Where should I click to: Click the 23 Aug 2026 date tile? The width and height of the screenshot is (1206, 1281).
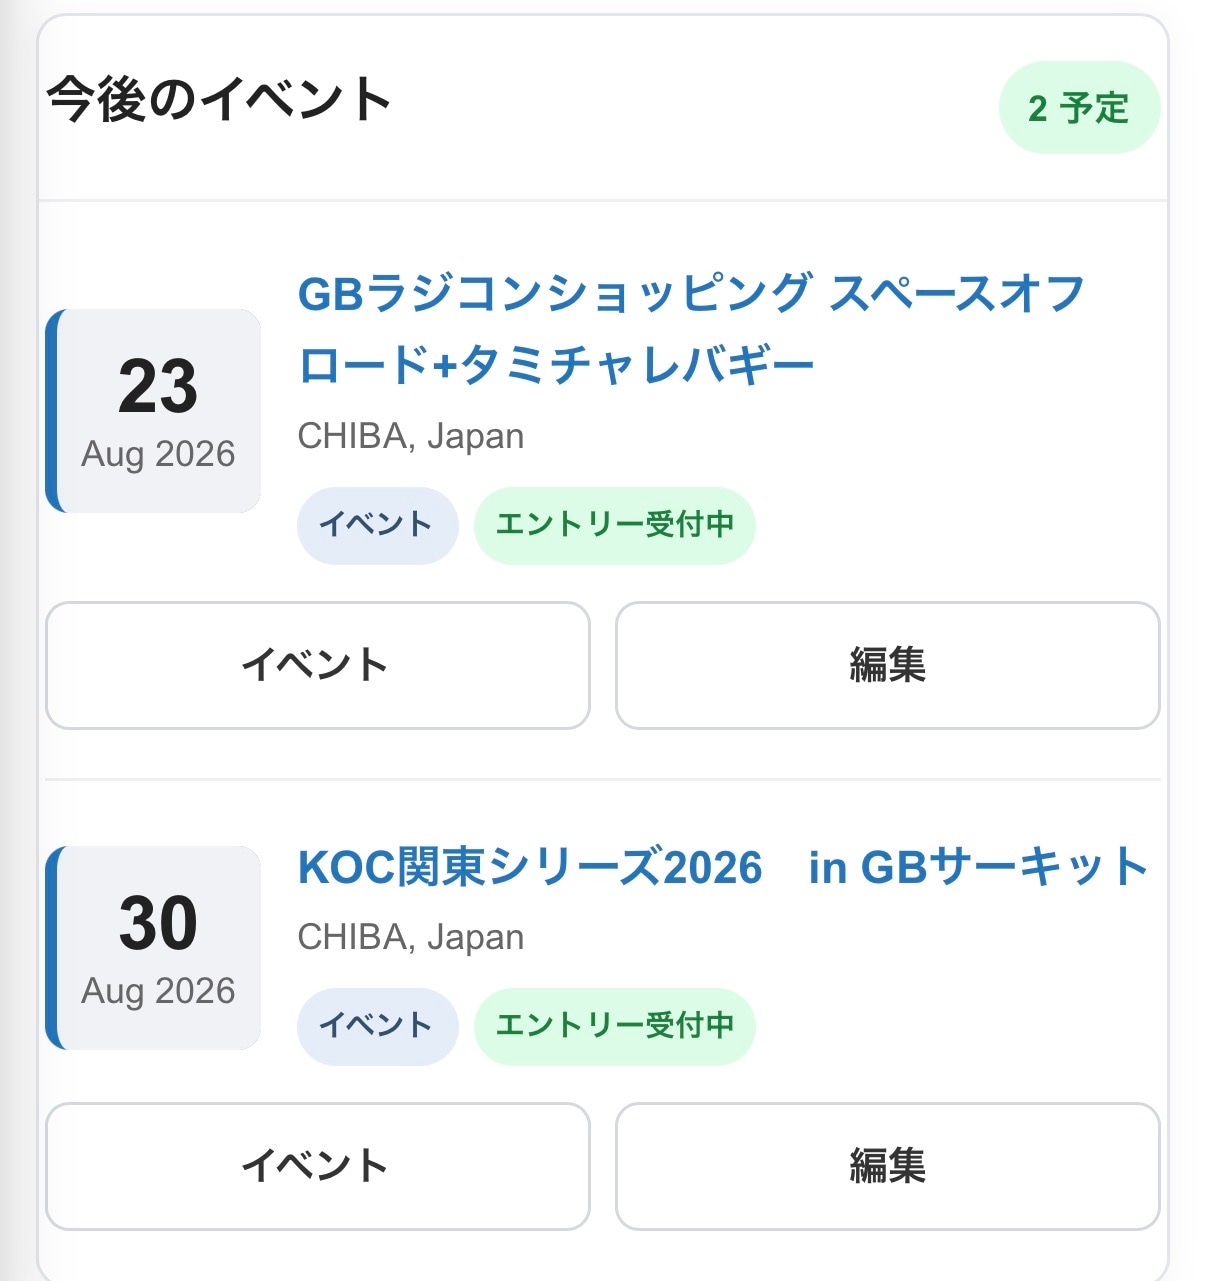[153, 411]
